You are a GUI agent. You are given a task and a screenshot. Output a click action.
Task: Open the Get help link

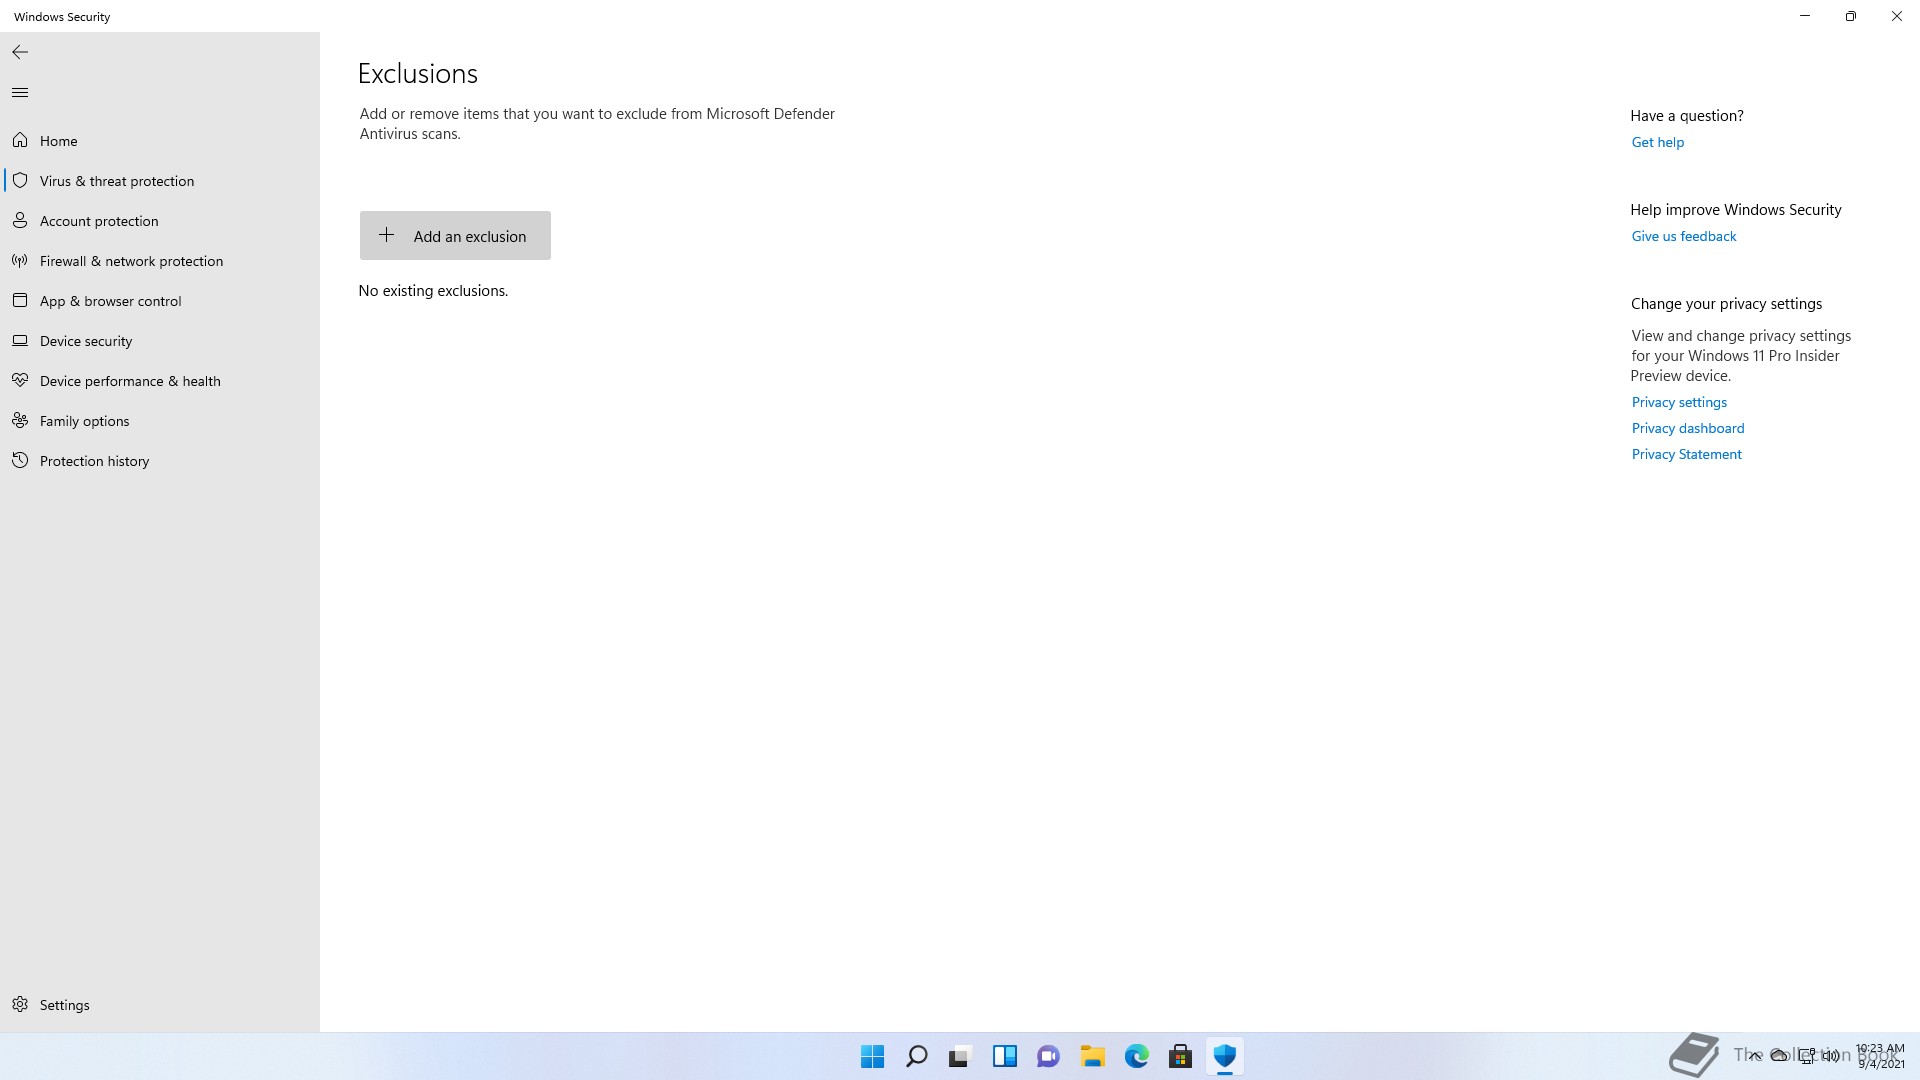click(x=1657, y=142)
